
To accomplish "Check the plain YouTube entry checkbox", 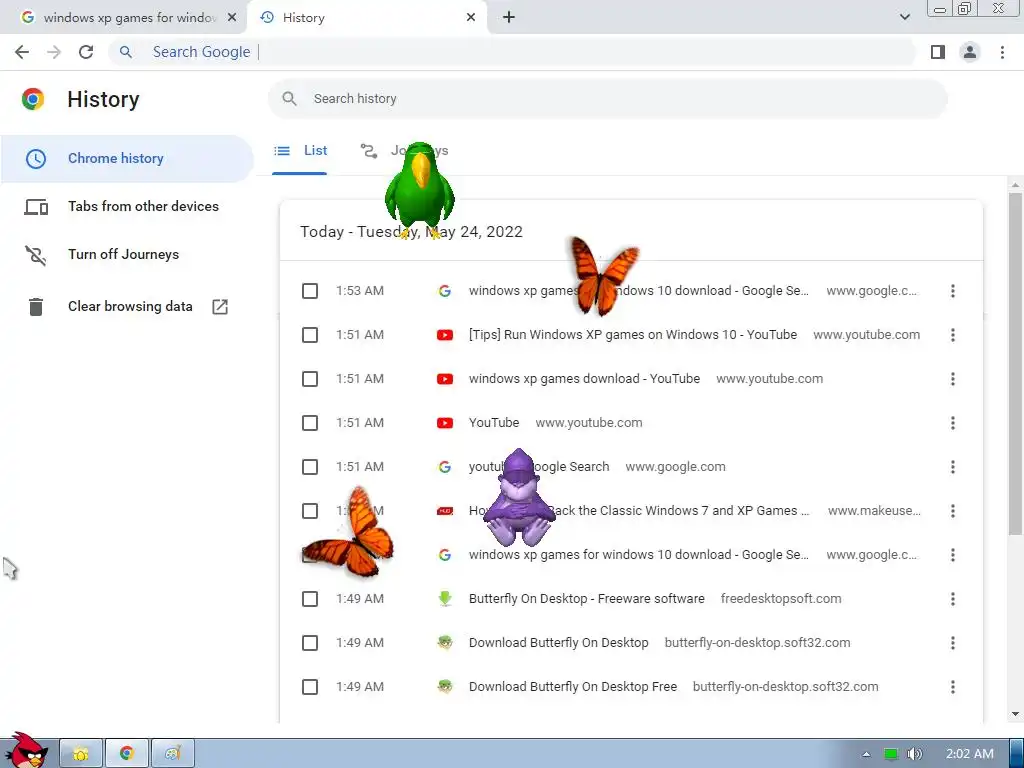I will point(310,423).
